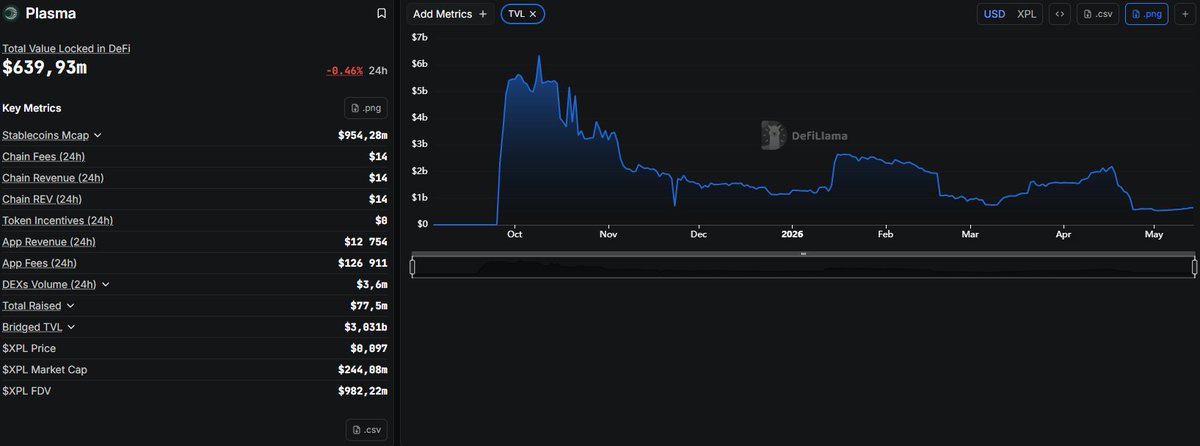Screen dimensions: 1200x446
Task: Click the 2026 label on the chart axis
Action: [x=791, y=234]
